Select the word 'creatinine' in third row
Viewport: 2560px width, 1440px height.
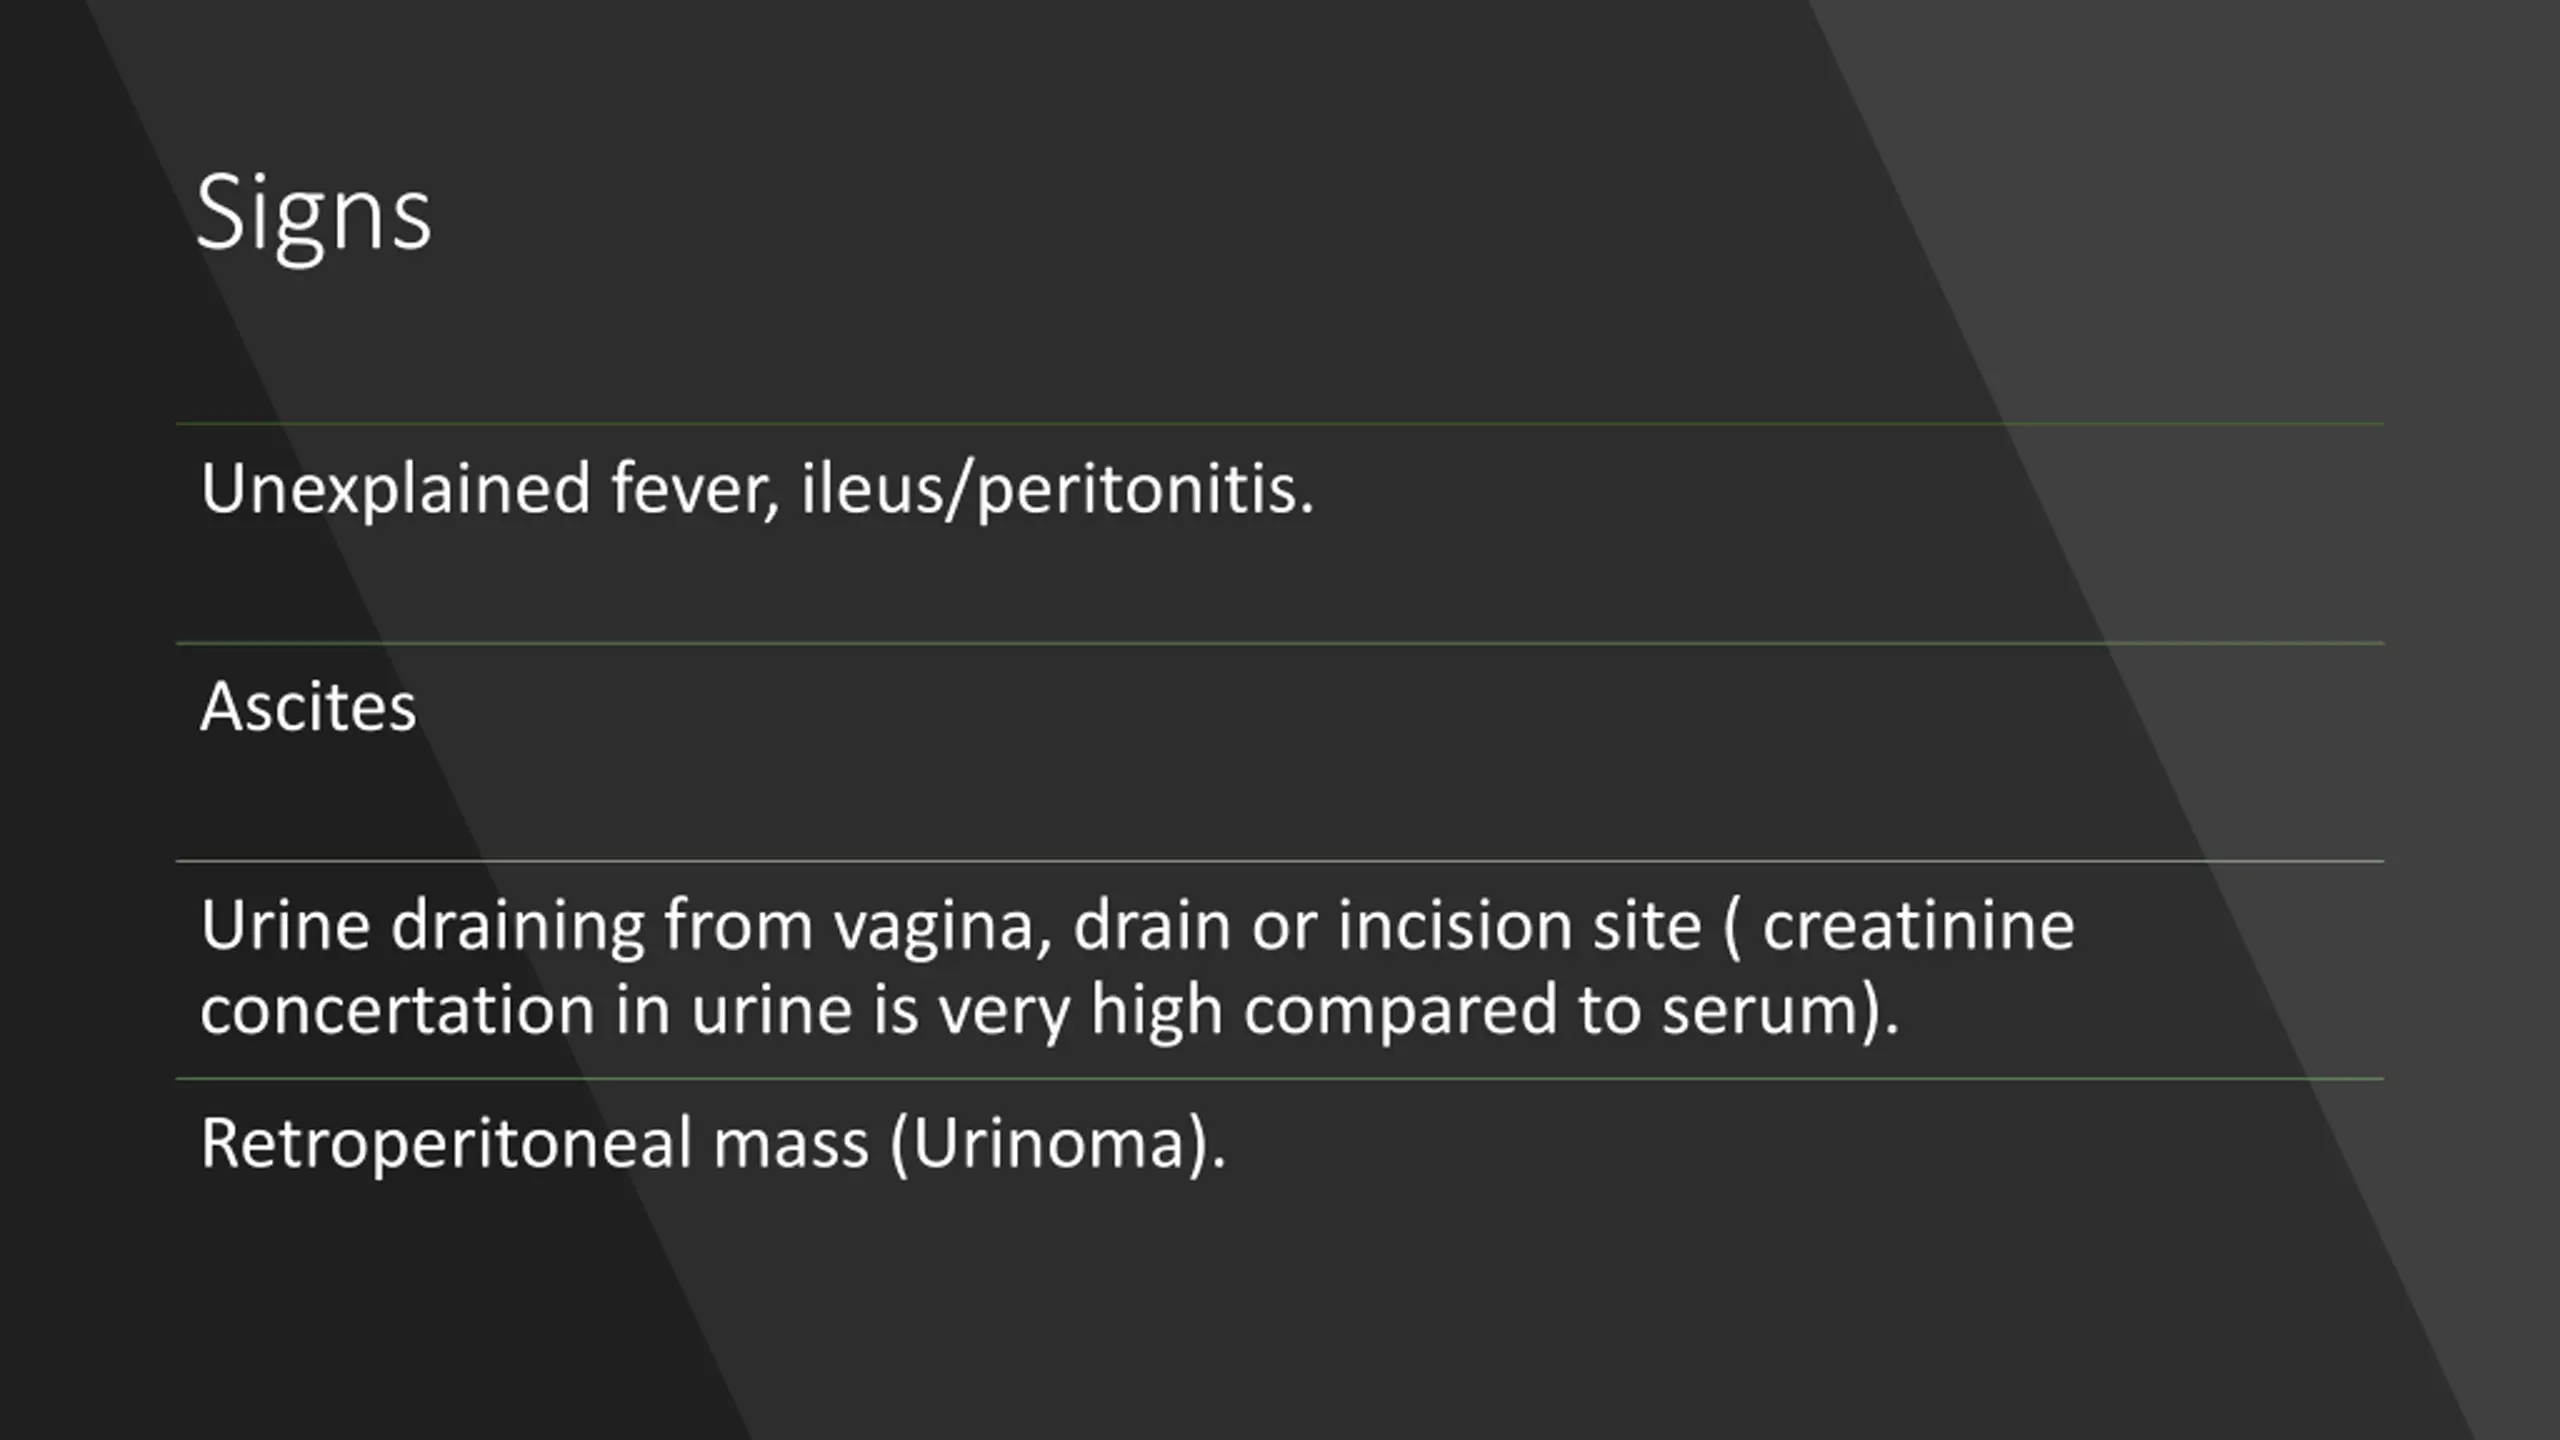(1918, 925)
